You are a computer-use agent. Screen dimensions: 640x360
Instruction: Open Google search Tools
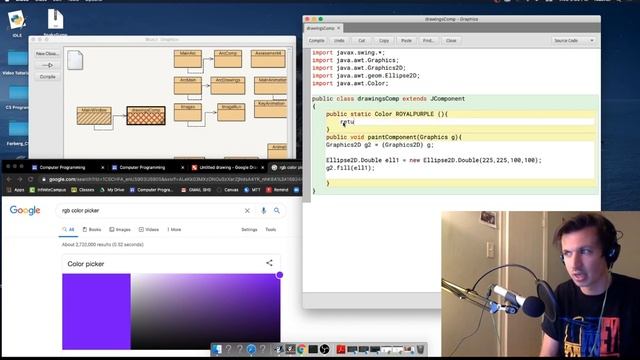[271, 230]
